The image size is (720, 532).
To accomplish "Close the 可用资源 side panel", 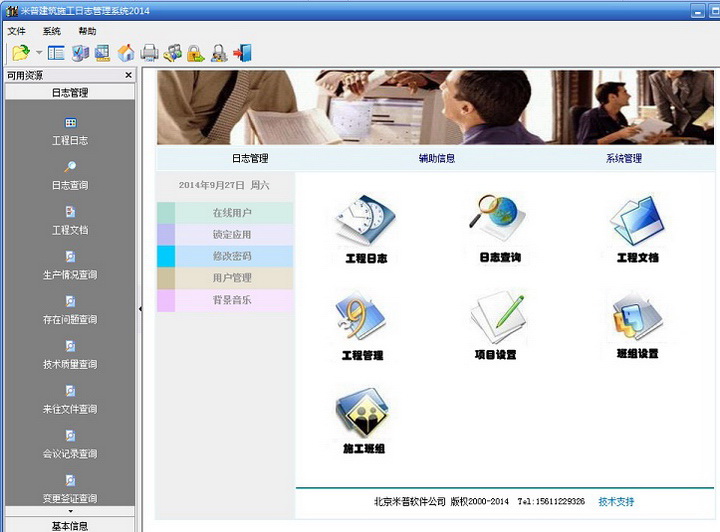I will (x=129, y=75).
